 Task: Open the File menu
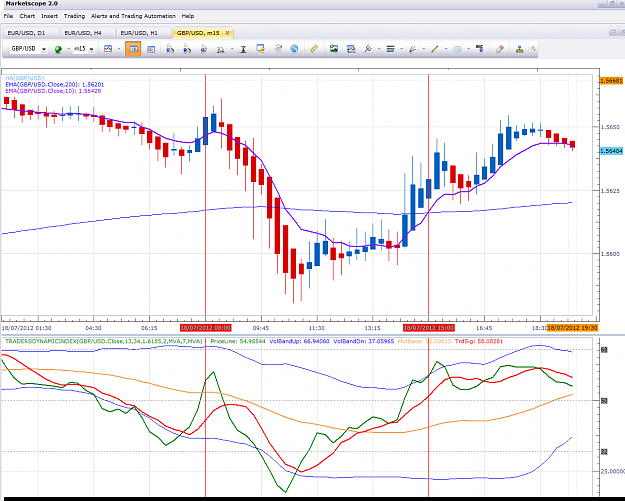point(8,16)
